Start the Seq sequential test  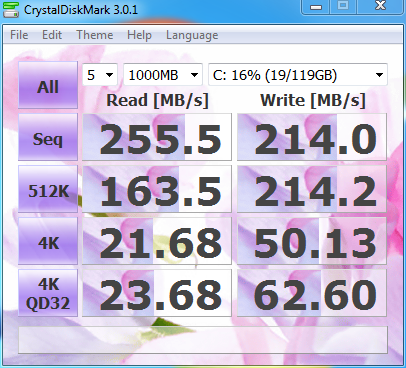tap(48, 137)
